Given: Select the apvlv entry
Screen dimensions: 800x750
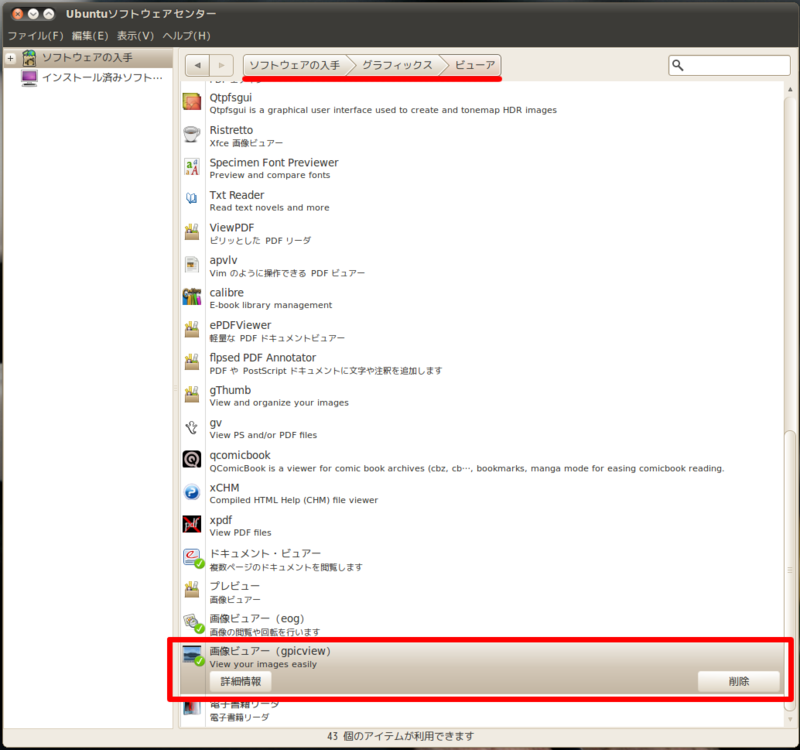Looking at the screenshot, I should [482, 266].
